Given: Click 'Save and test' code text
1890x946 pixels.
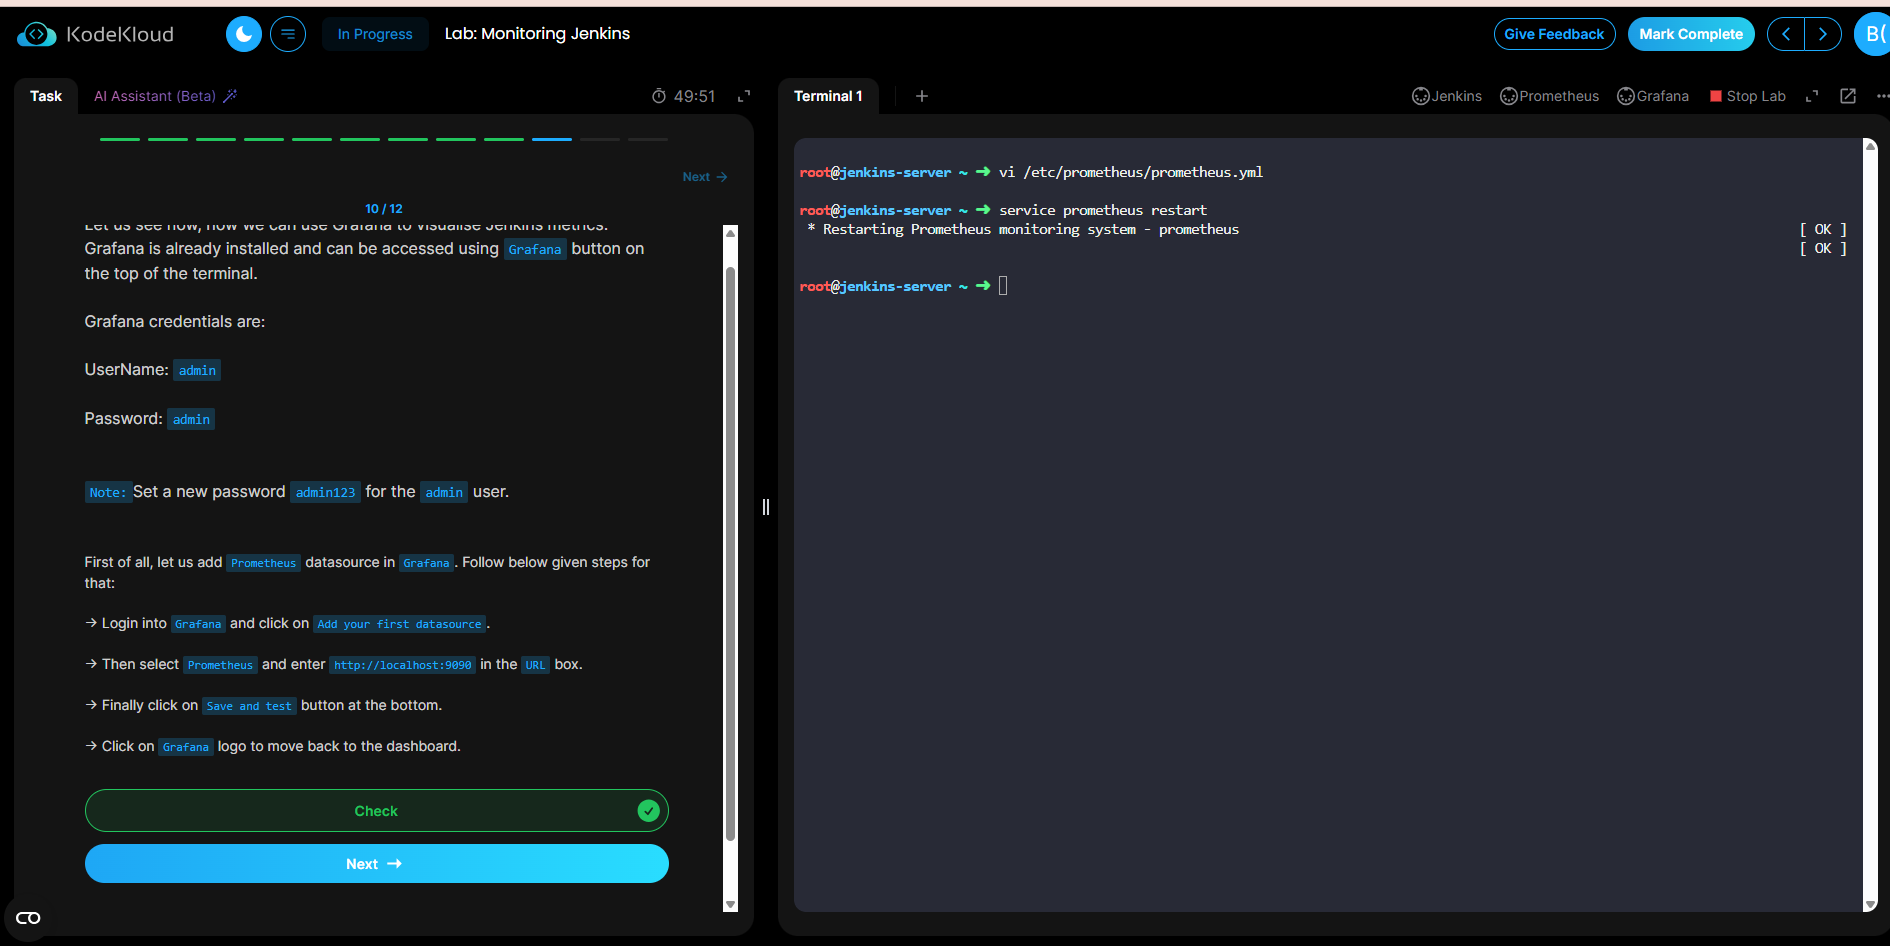Looking at the screenshot, I should 249,706.
